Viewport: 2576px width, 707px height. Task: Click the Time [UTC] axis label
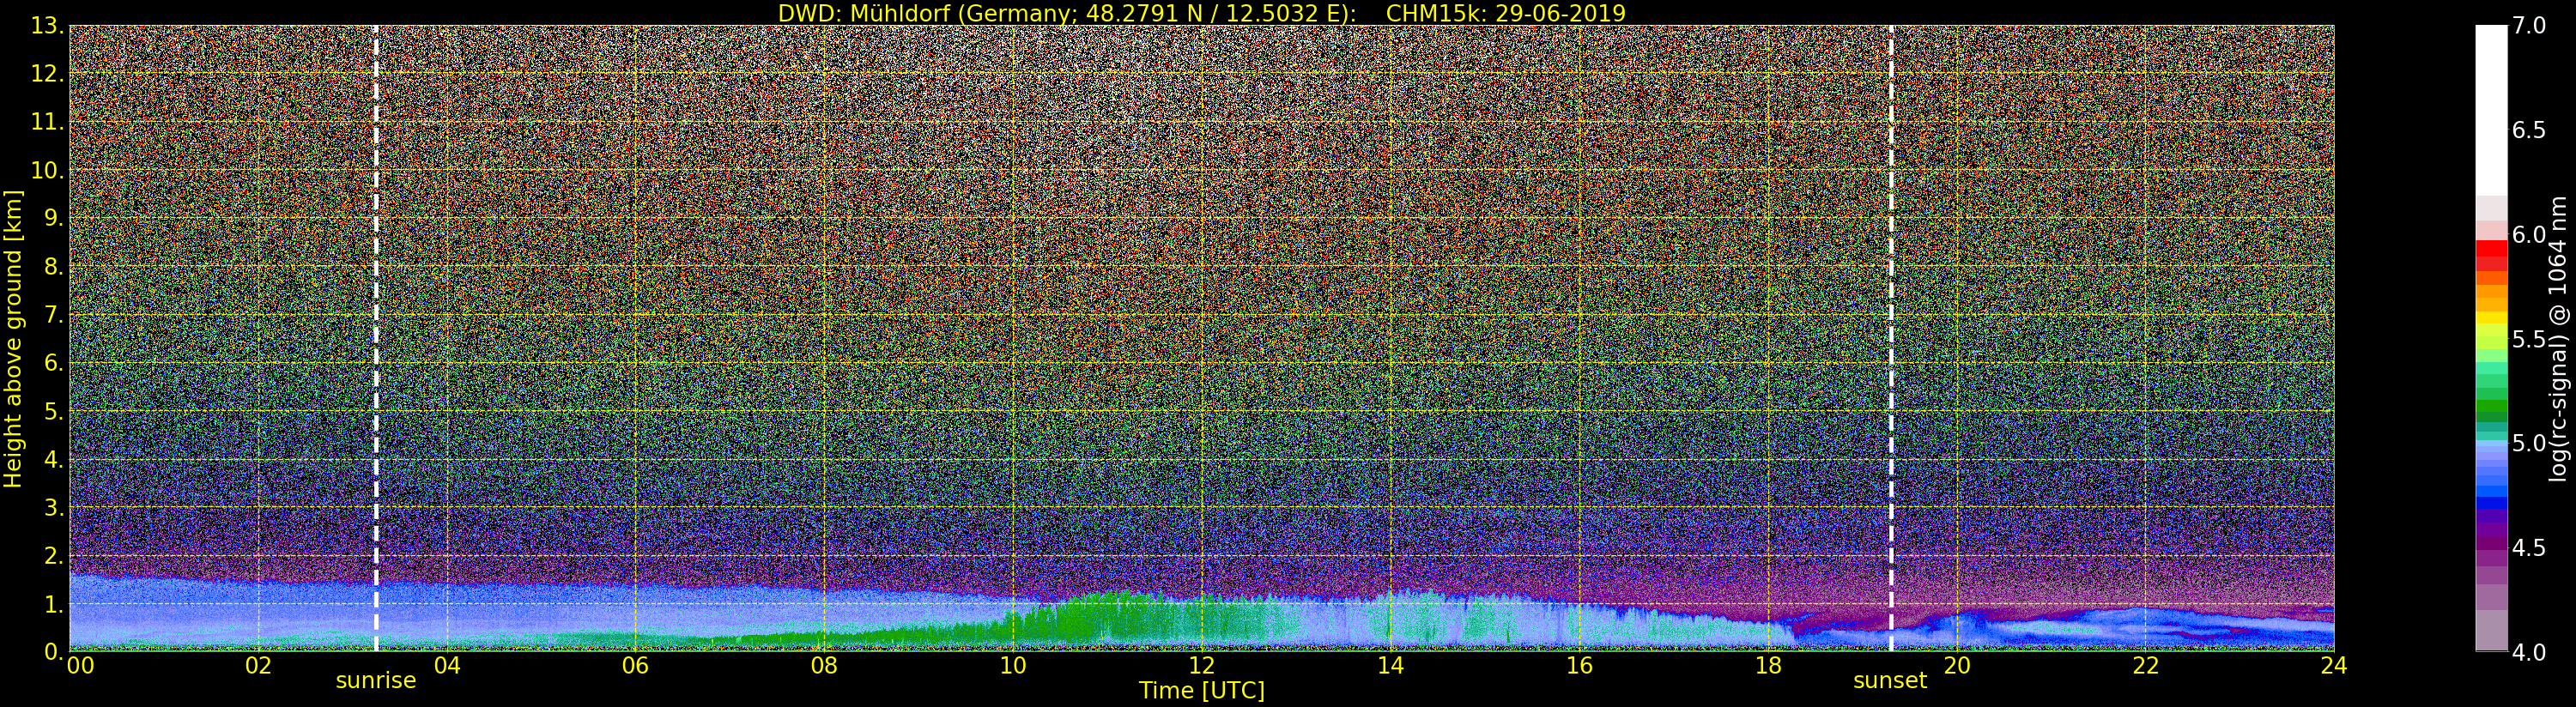point(1201,691)
